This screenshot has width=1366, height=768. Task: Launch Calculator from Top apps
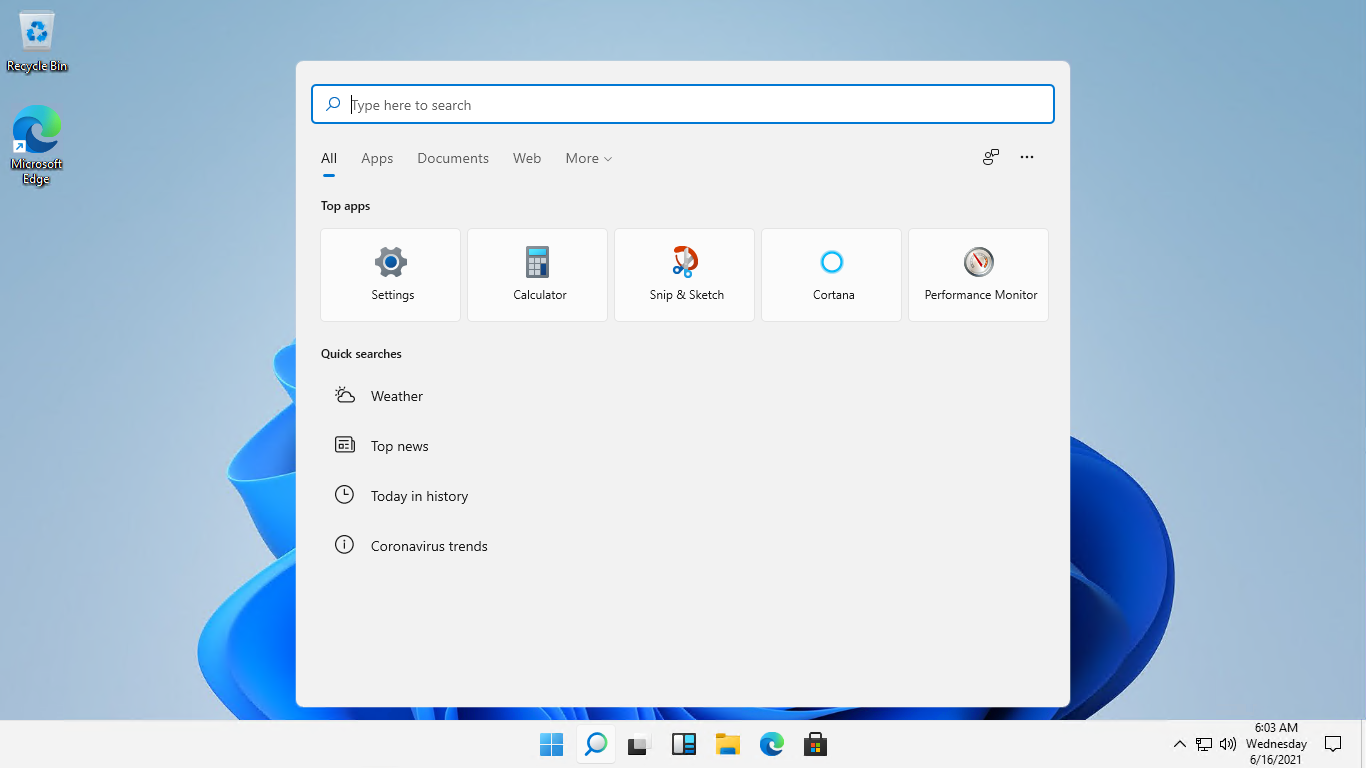click(537, 275)
